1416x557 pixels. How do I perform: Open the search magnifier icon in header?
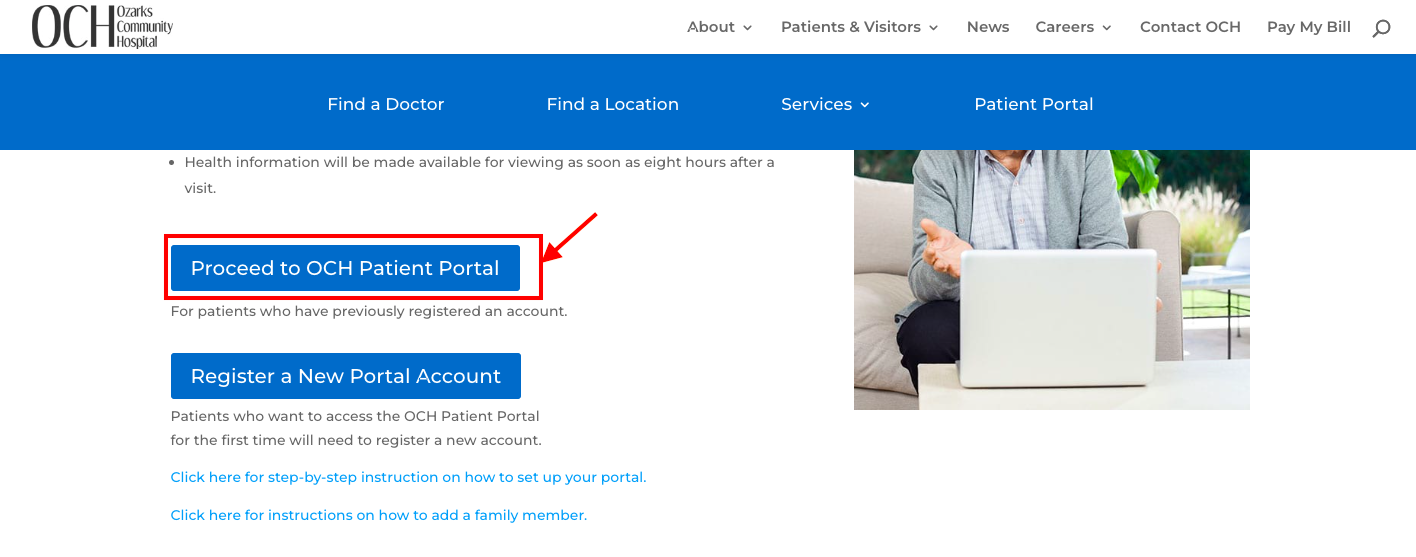(x=1381, y=28)
